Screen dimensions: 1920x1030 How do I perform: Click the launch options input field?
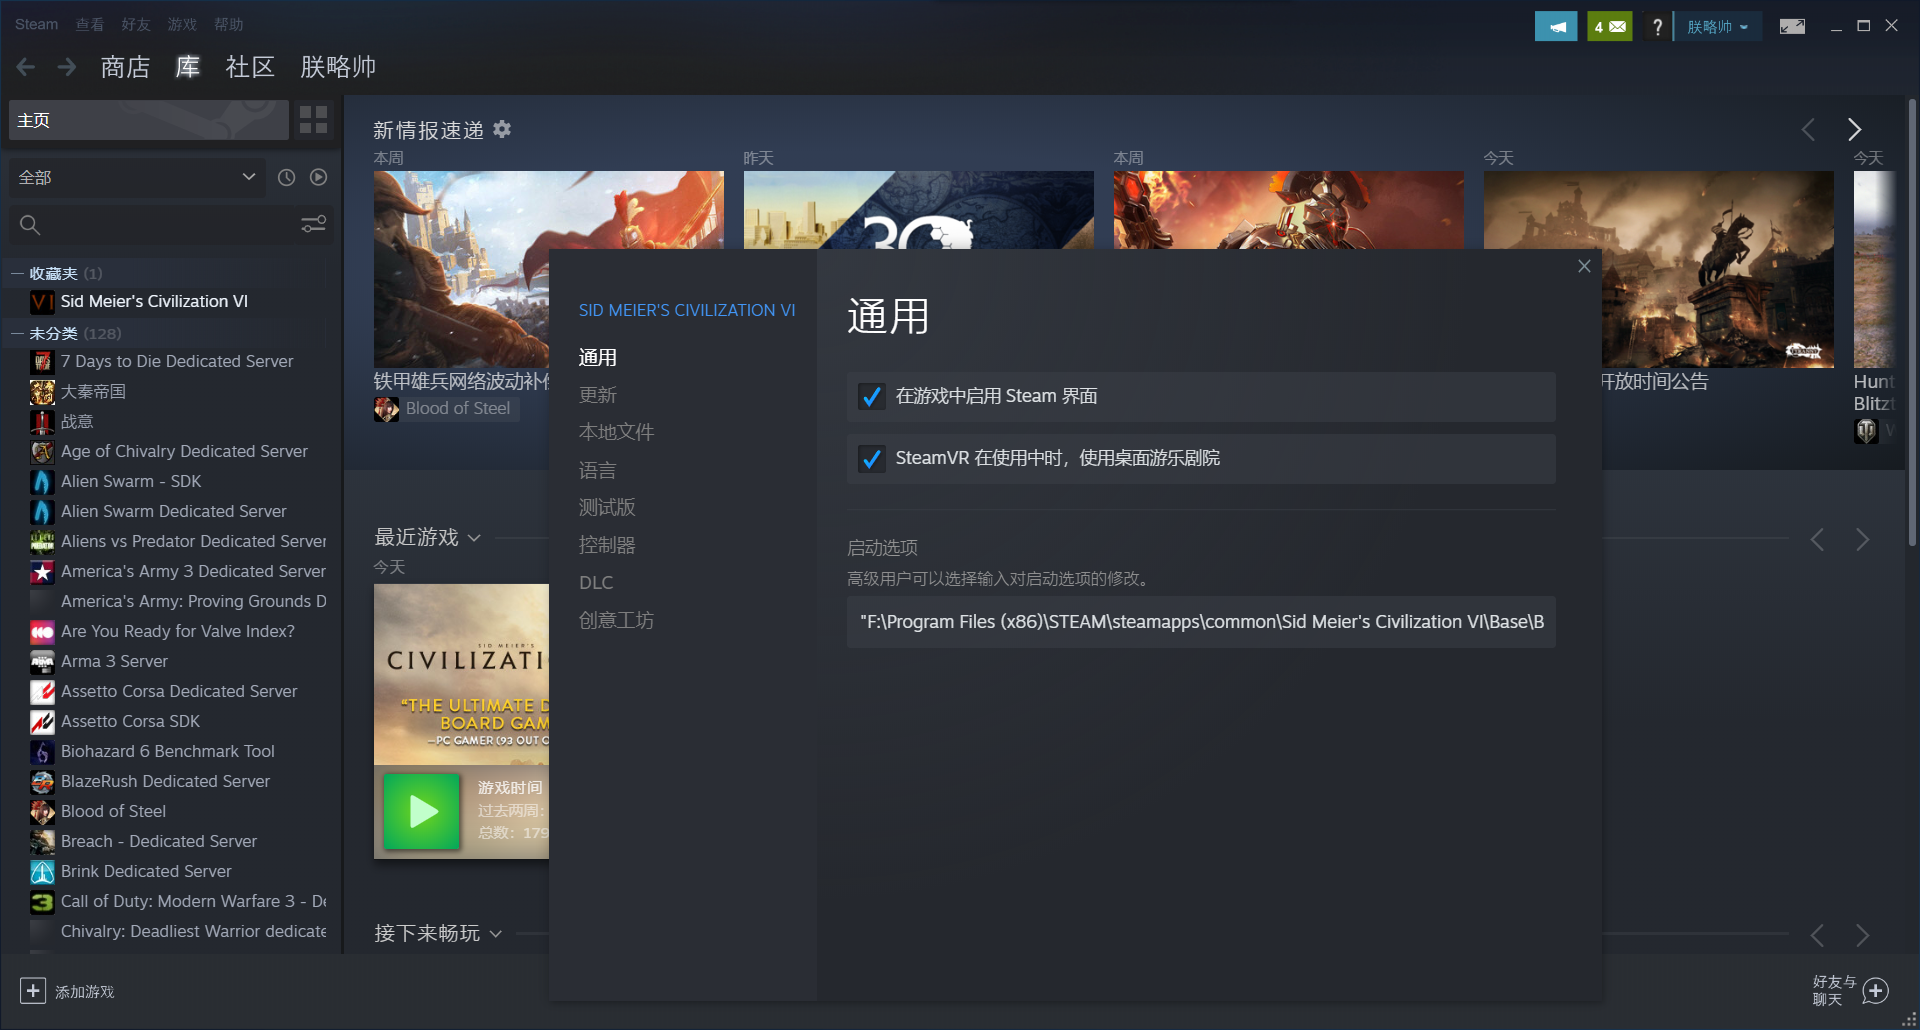(1201, 622)
